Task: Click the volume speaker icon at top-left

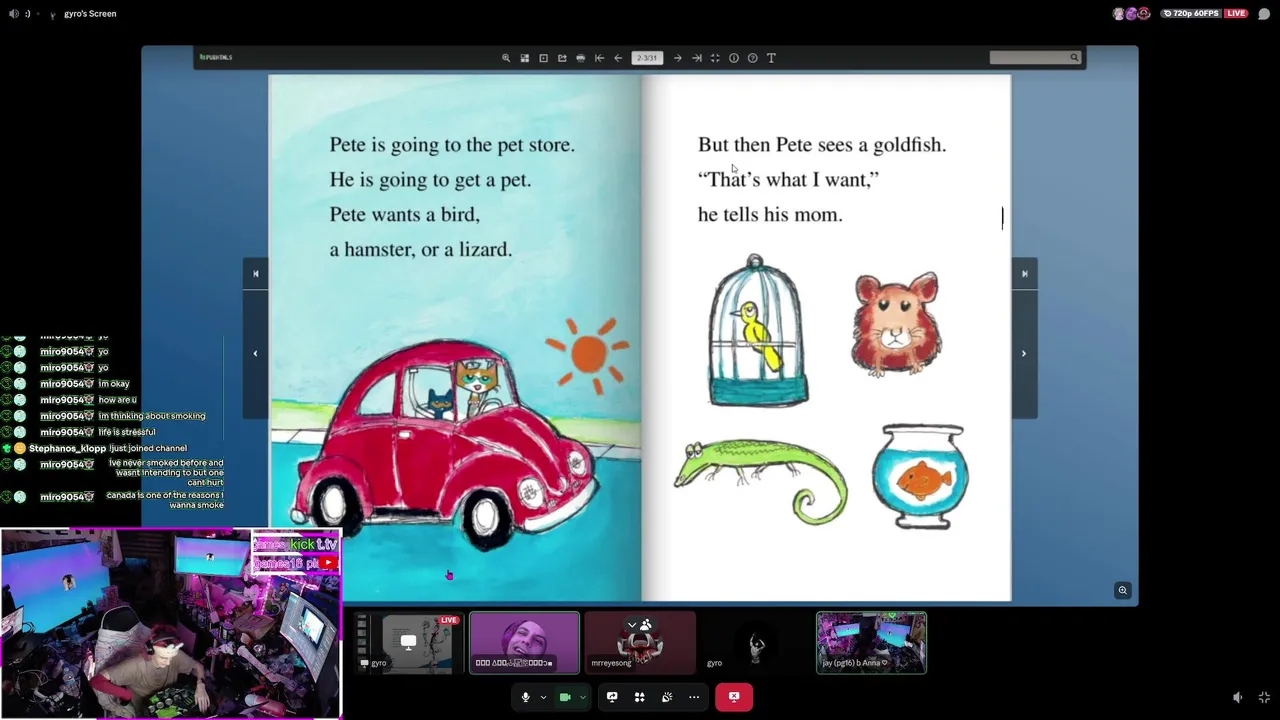Action: (13, 14)
